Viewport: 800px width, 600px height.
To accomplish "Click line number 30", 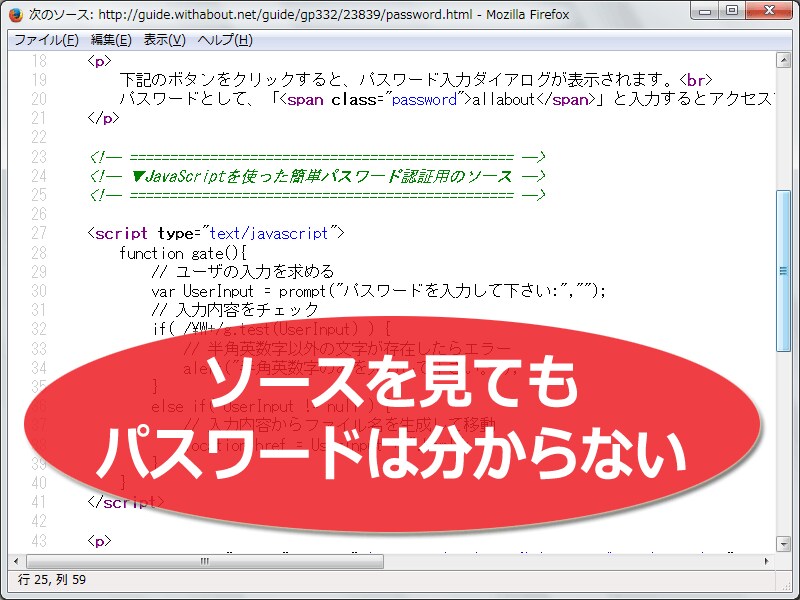I will (x=39, y=291).
